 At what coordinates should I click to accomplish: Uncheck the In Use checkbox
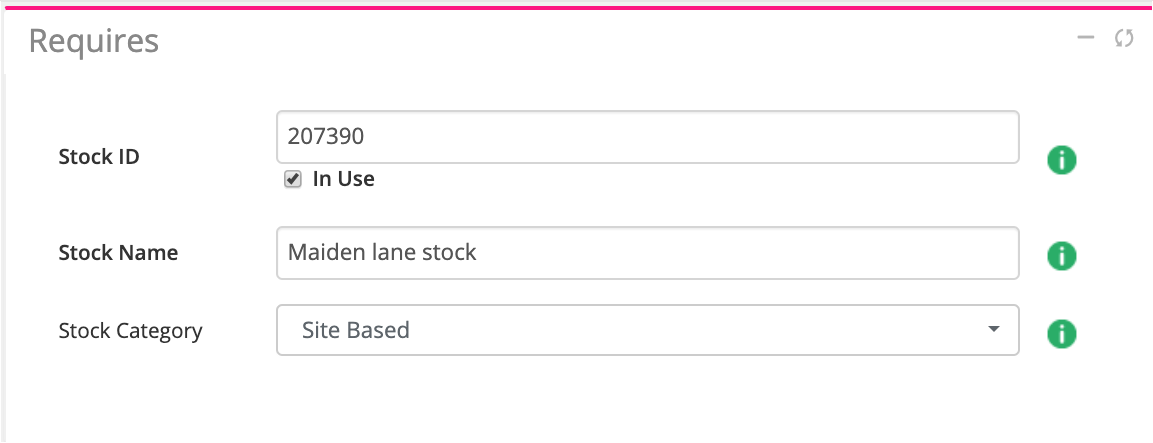(293, 180)
